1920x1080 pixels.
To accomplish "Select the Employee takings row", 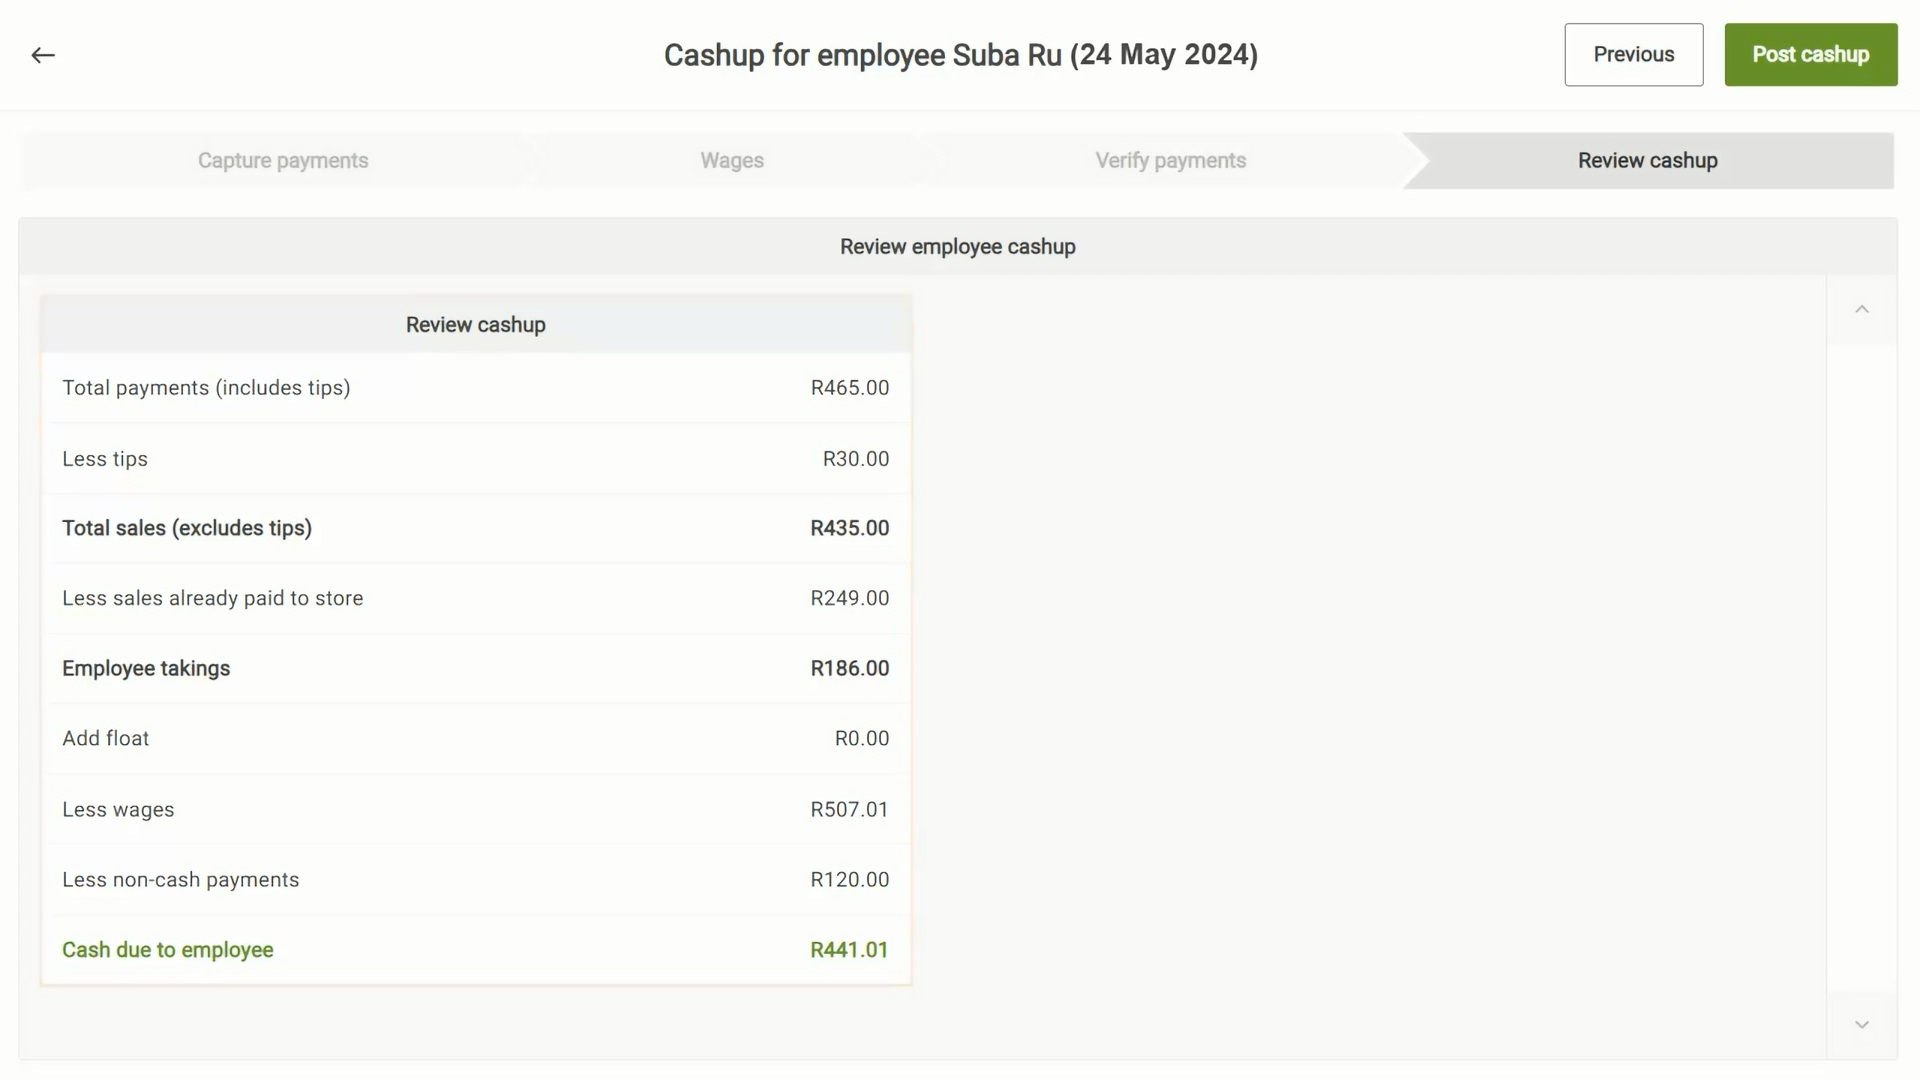I will pos(475,668).
